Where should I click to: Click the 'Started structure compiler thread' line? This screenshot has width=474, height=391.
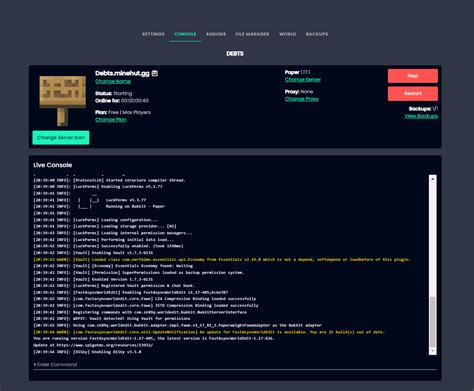(x=109, y=180)
